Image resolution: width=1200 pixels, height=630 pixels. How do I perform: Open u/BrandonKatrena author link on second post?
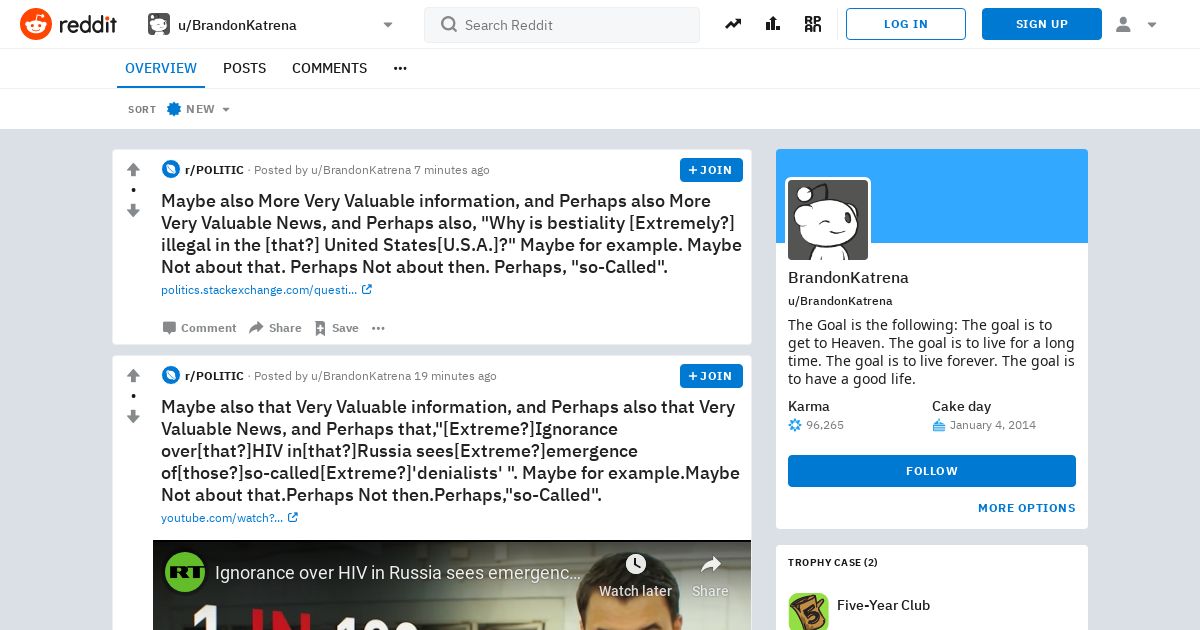pos(361,376)
